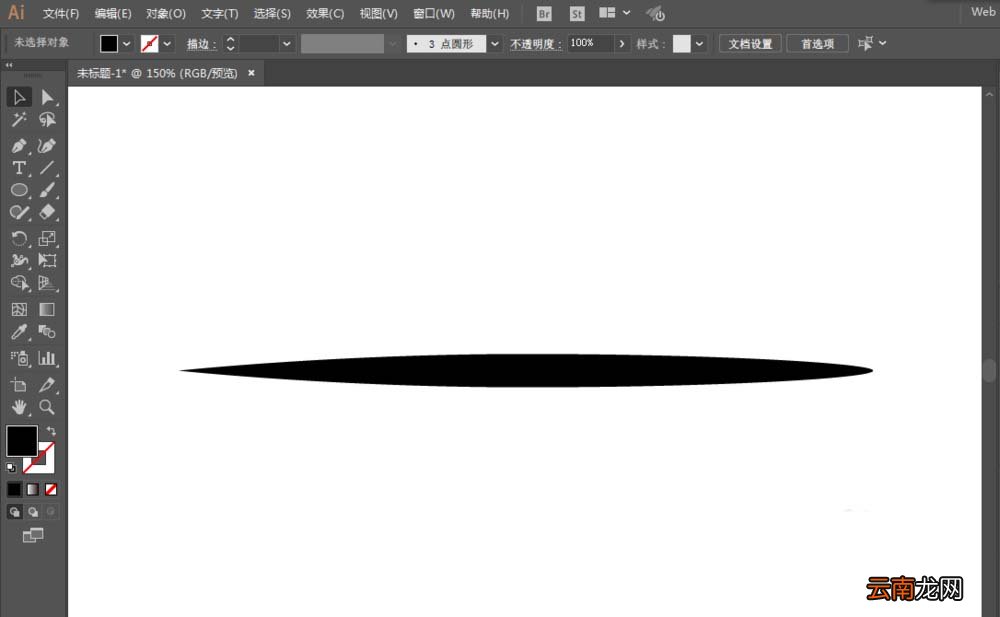
Task: Select the Curvature tool
Action: point(47,146)
